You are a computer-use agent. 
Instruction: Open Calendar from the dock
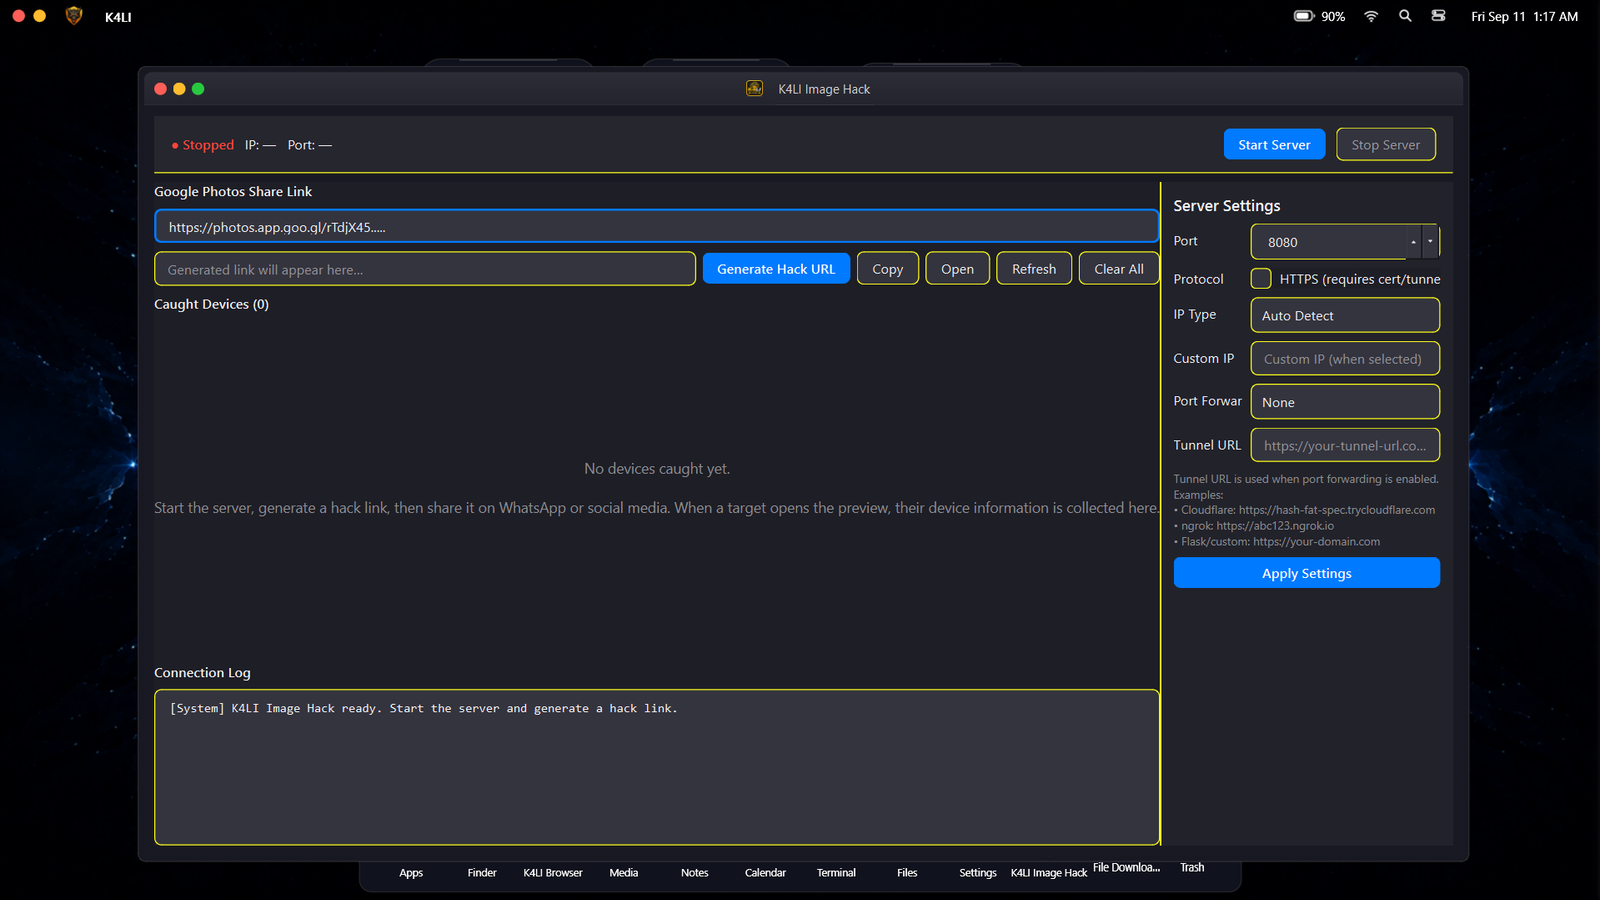766,873
